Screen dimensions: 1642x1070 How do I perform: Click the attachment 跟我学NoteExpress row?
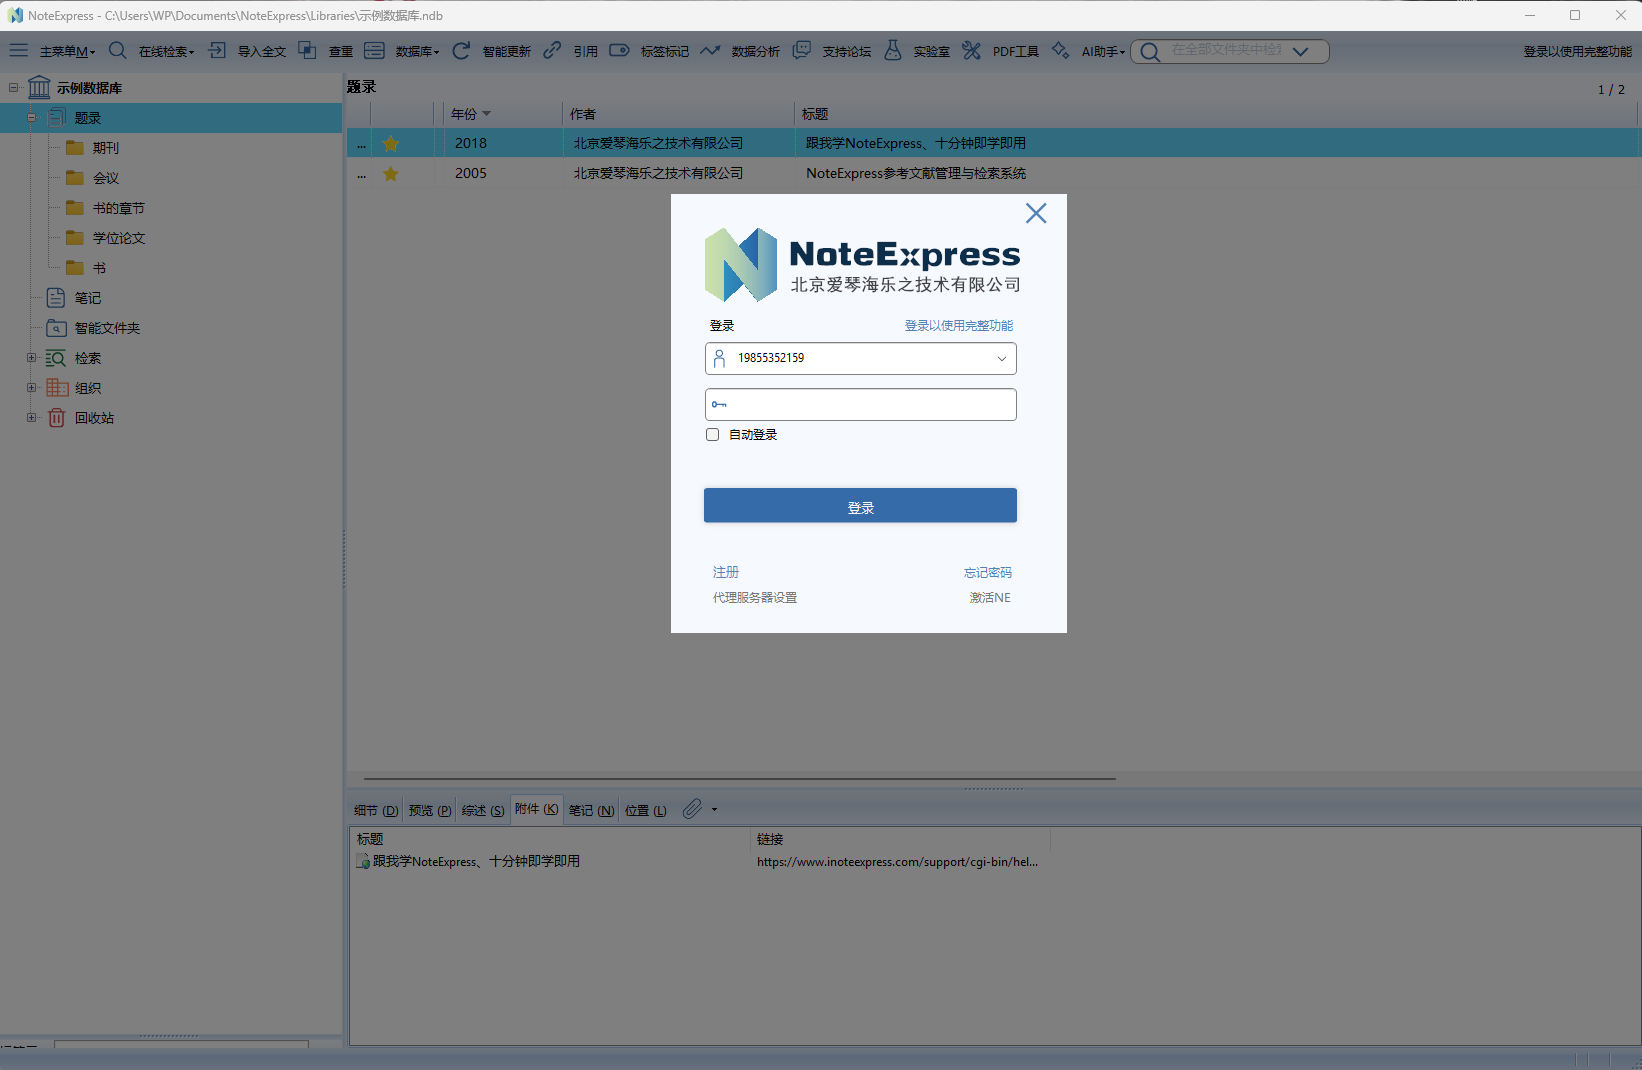click(x=476, y=861)
